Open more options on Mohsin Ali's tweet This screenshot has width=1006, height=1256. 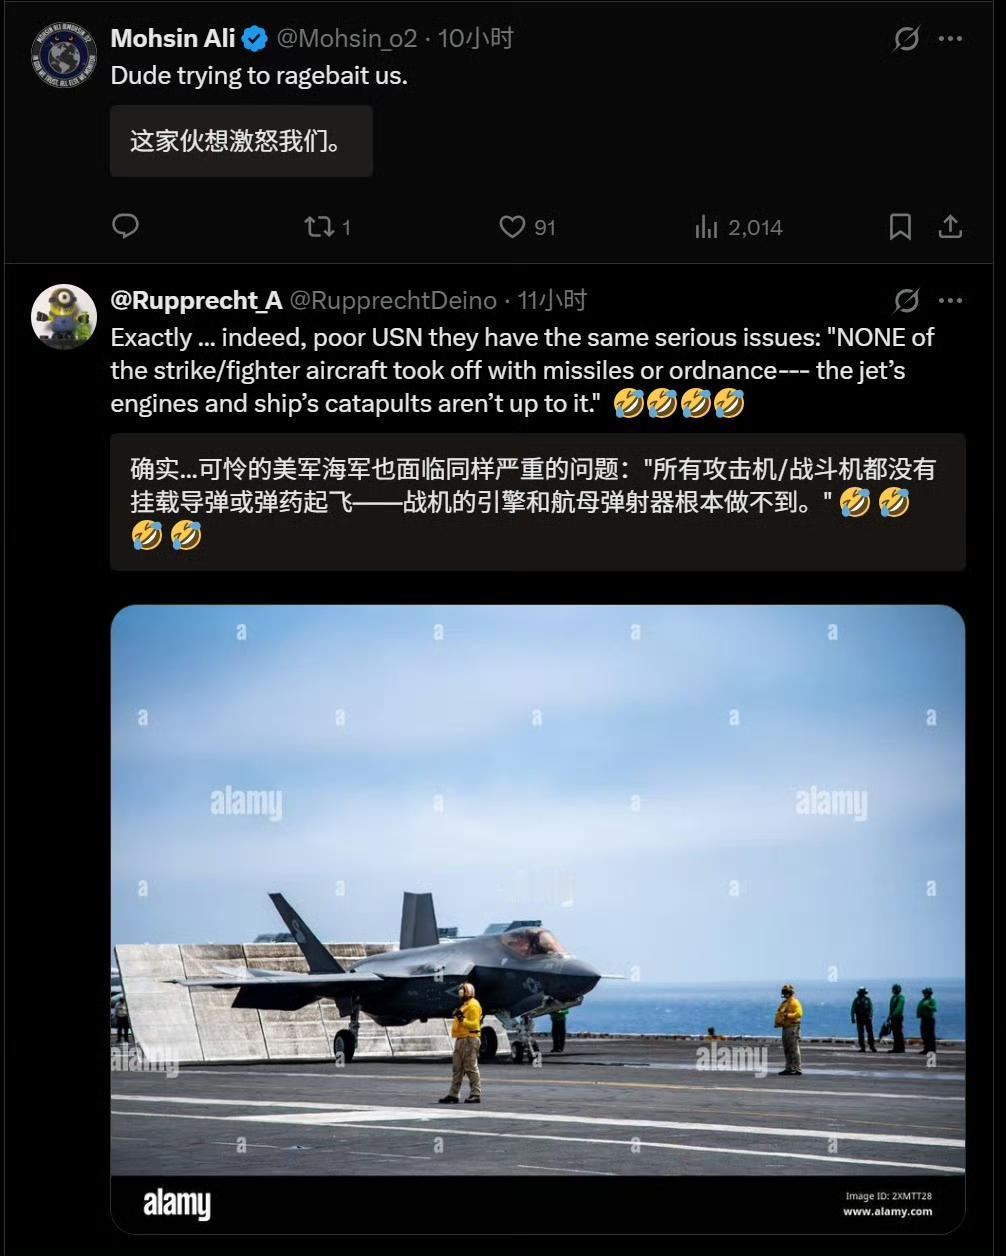click(950, 39)
